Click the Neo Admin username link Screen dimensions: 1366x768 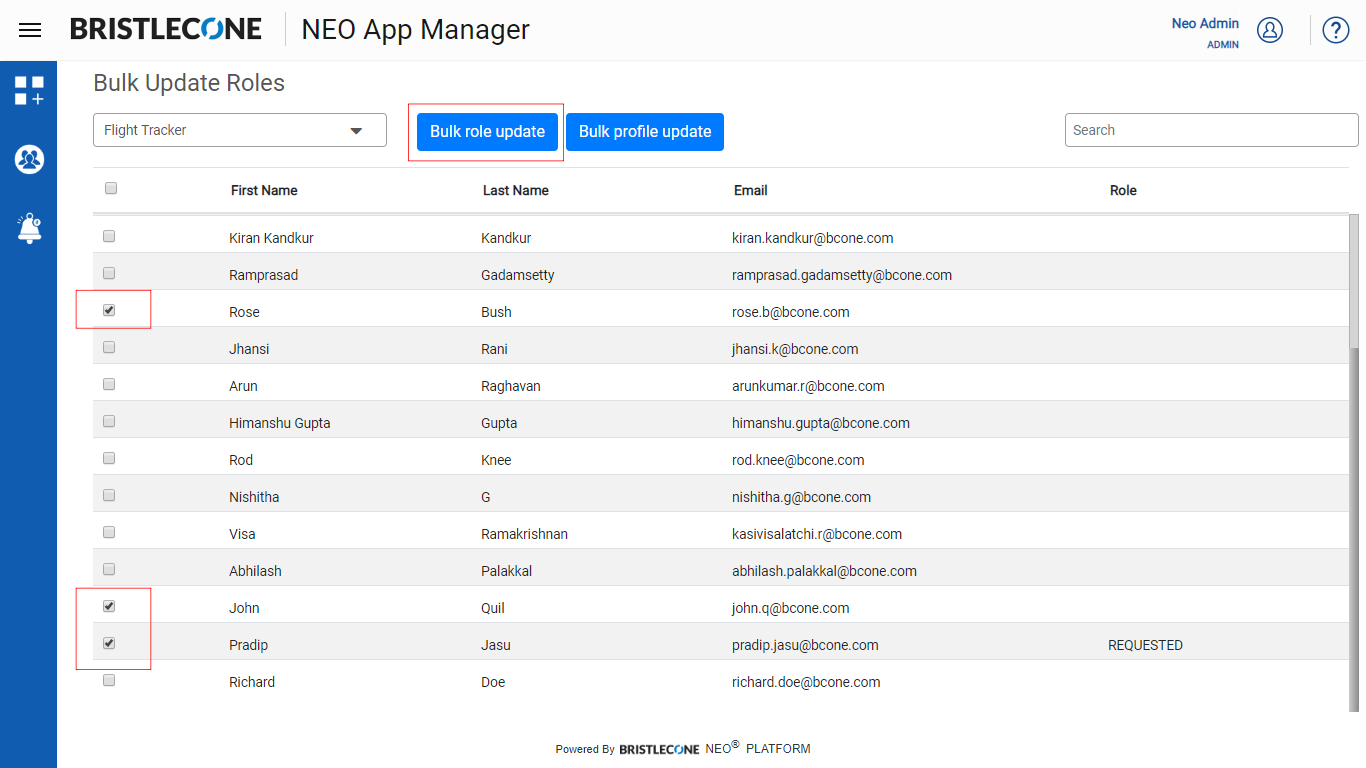pos(1205,23)
